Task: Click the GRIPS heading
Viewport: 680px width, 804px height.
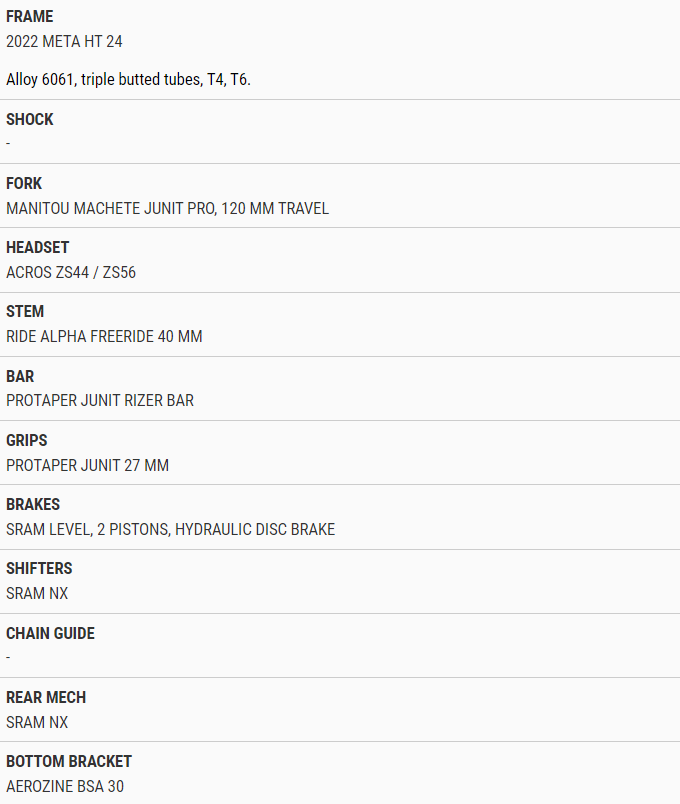Action: click(x=27, y=440)
